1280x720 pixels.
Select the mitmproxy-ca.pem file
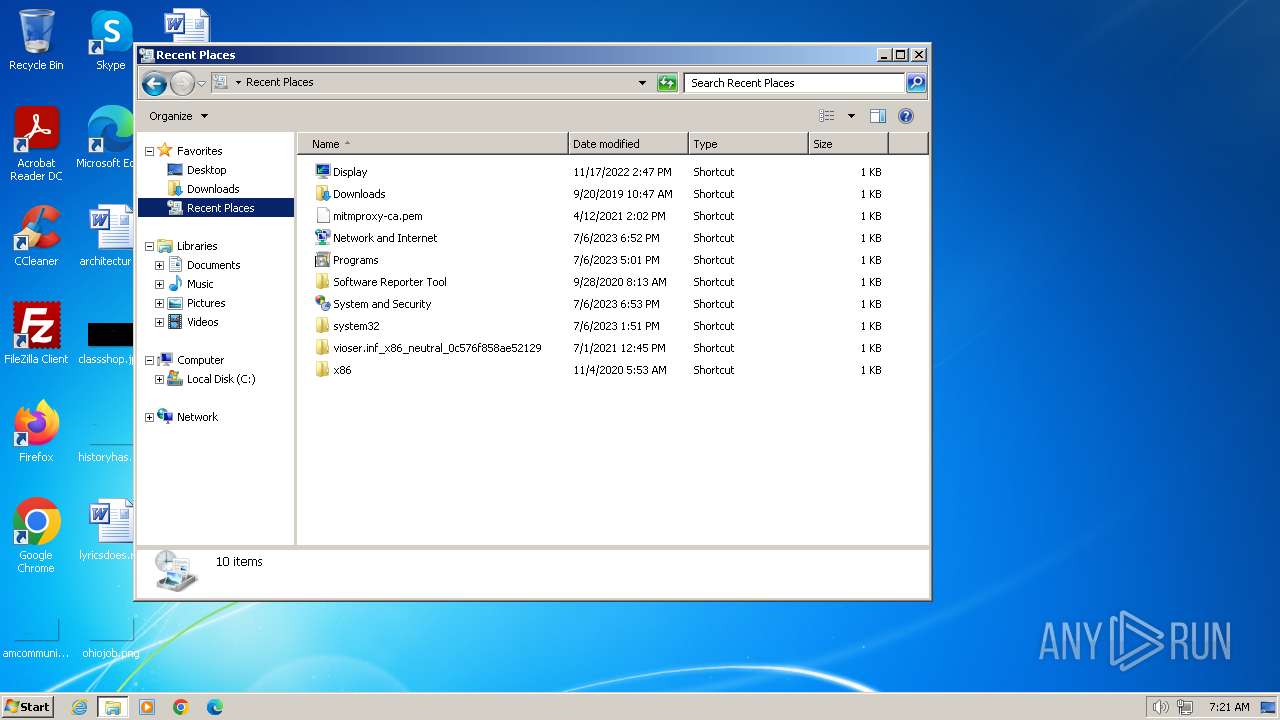(x=377, y=216)
